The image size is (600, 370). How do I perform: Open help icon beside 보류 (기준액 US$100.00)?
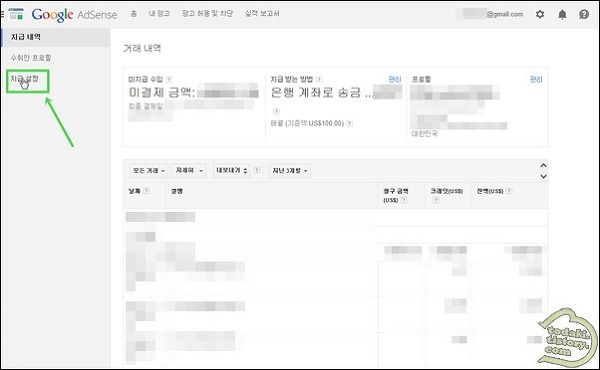click(349, 123)
